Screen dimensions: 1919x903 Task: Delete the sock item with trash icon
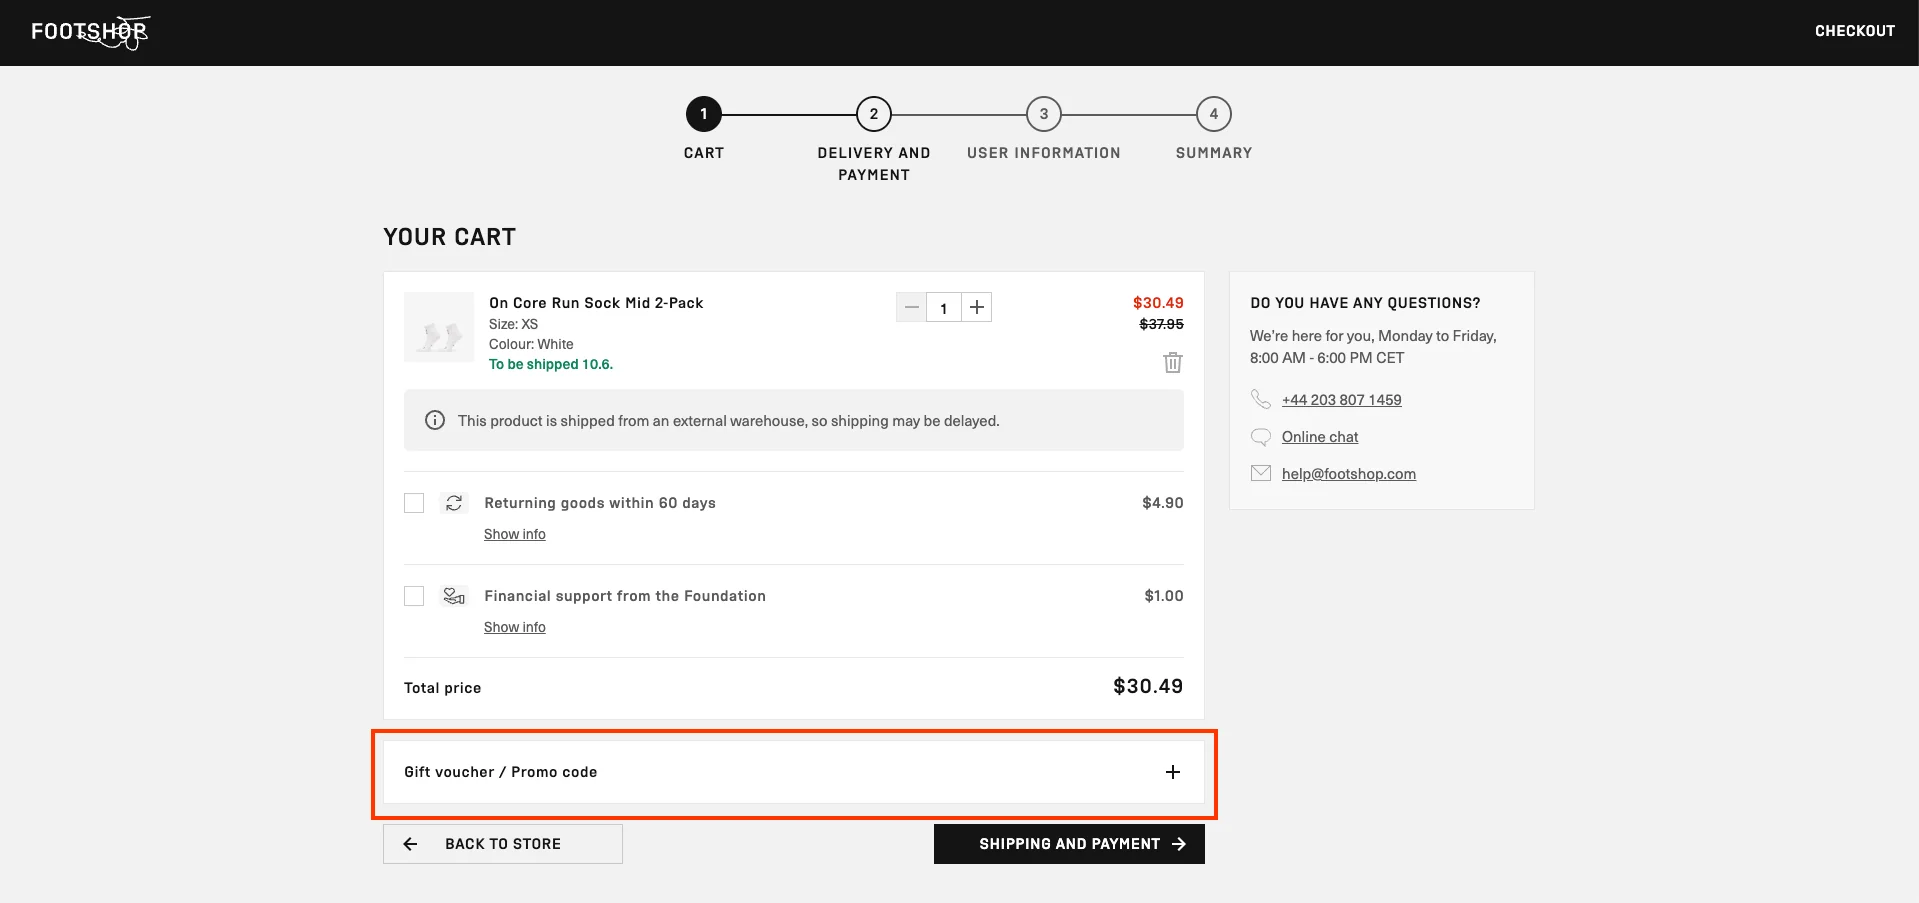1172,363
